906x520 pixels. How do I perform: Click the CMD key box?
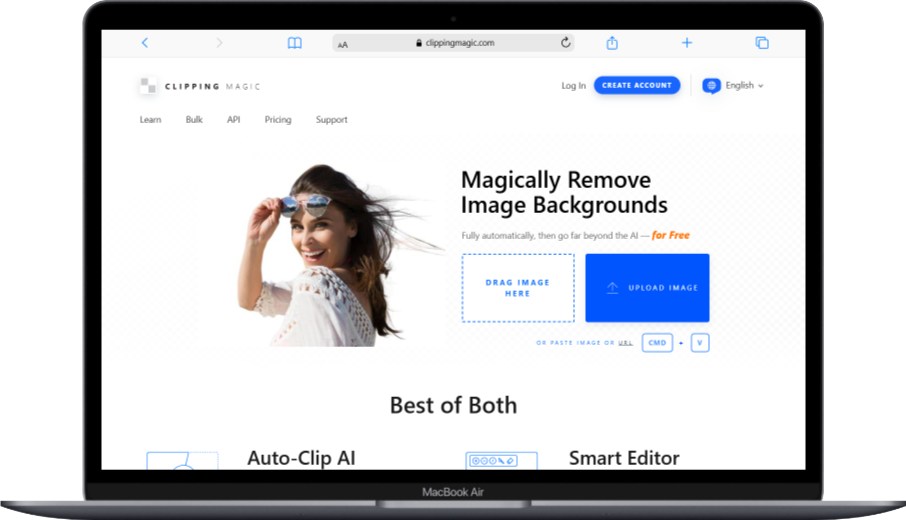[x=658, y=343]
